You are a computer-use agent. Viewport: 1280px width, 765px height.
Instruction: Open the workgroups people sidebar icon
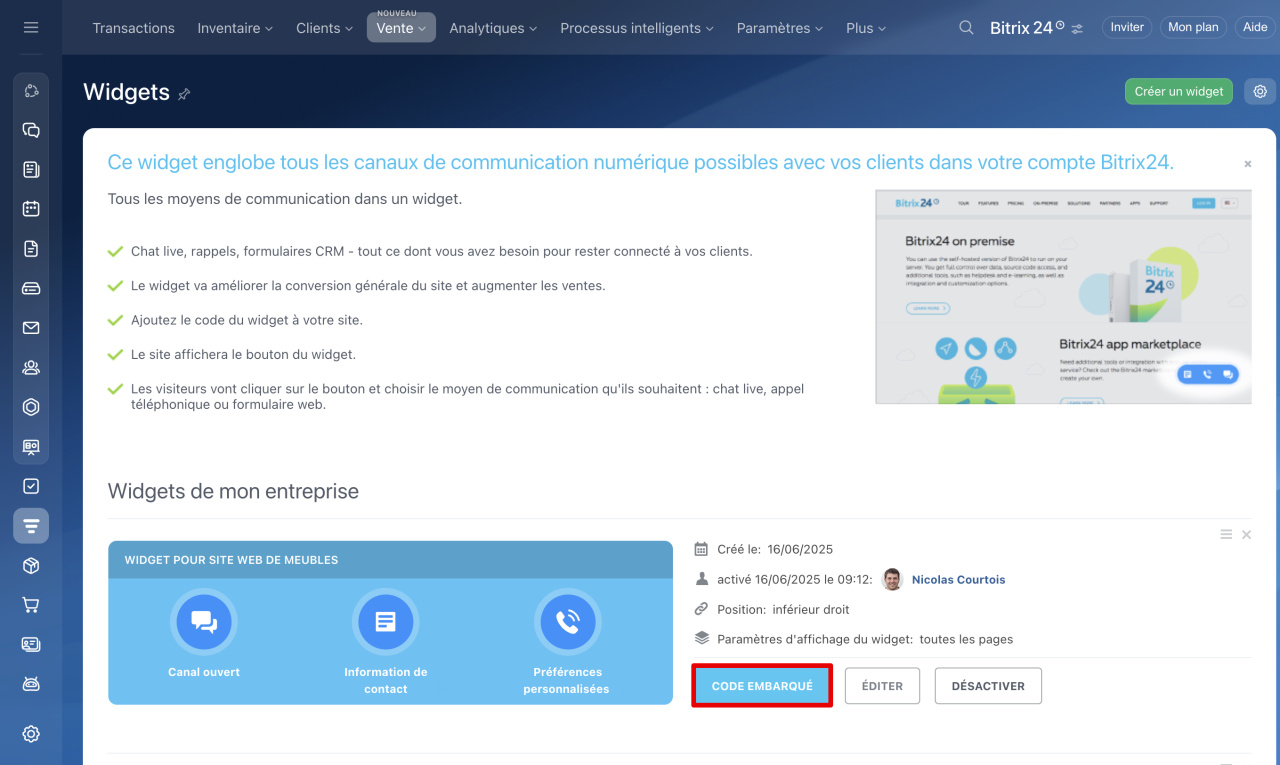(x=31, y=367)
